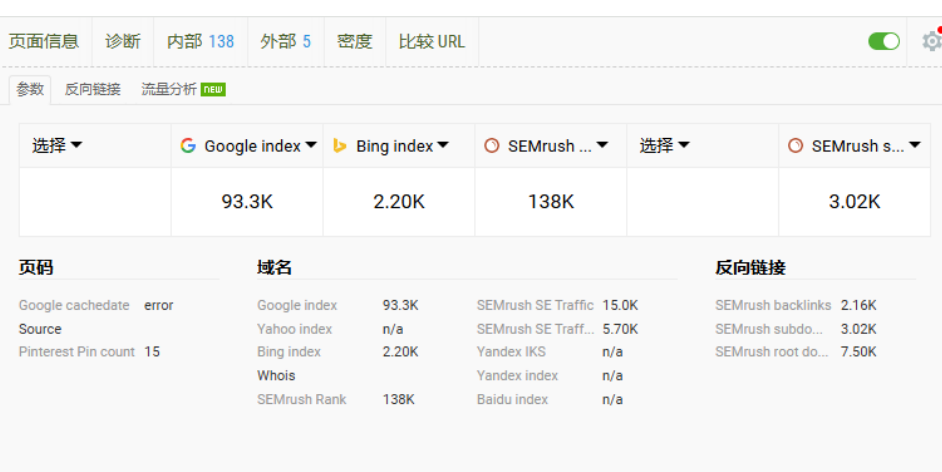Click the Pinterest count value 15
The height and width of the screenshot is (472, 942).
[152, 352]
